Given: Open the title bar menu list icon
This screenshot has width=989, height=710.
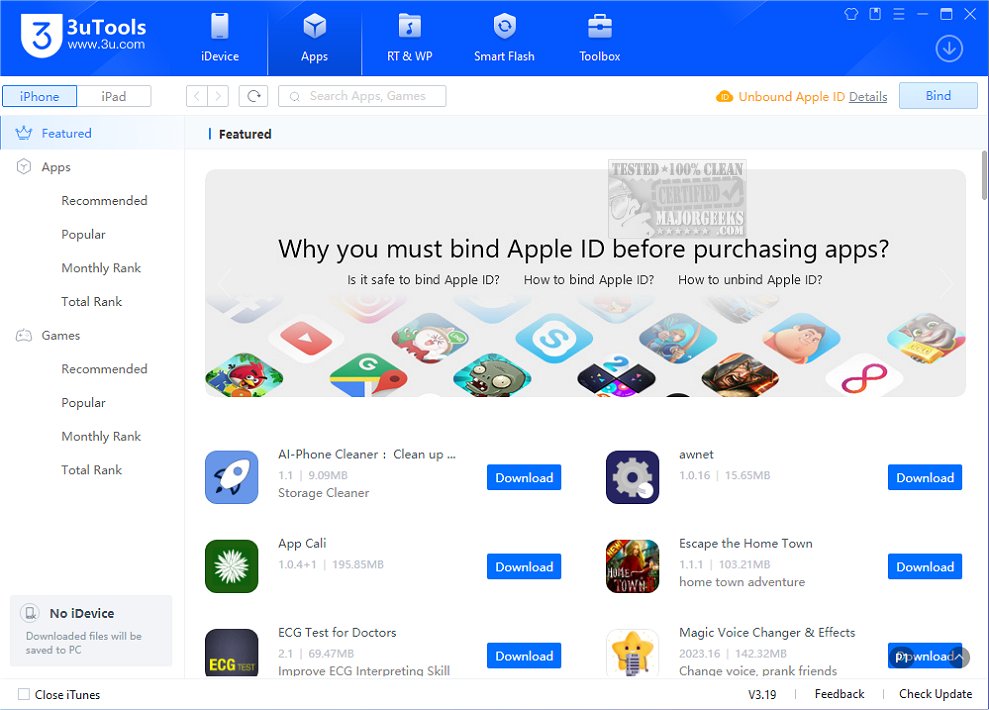Looking at the screenshot, I should 899,14.
